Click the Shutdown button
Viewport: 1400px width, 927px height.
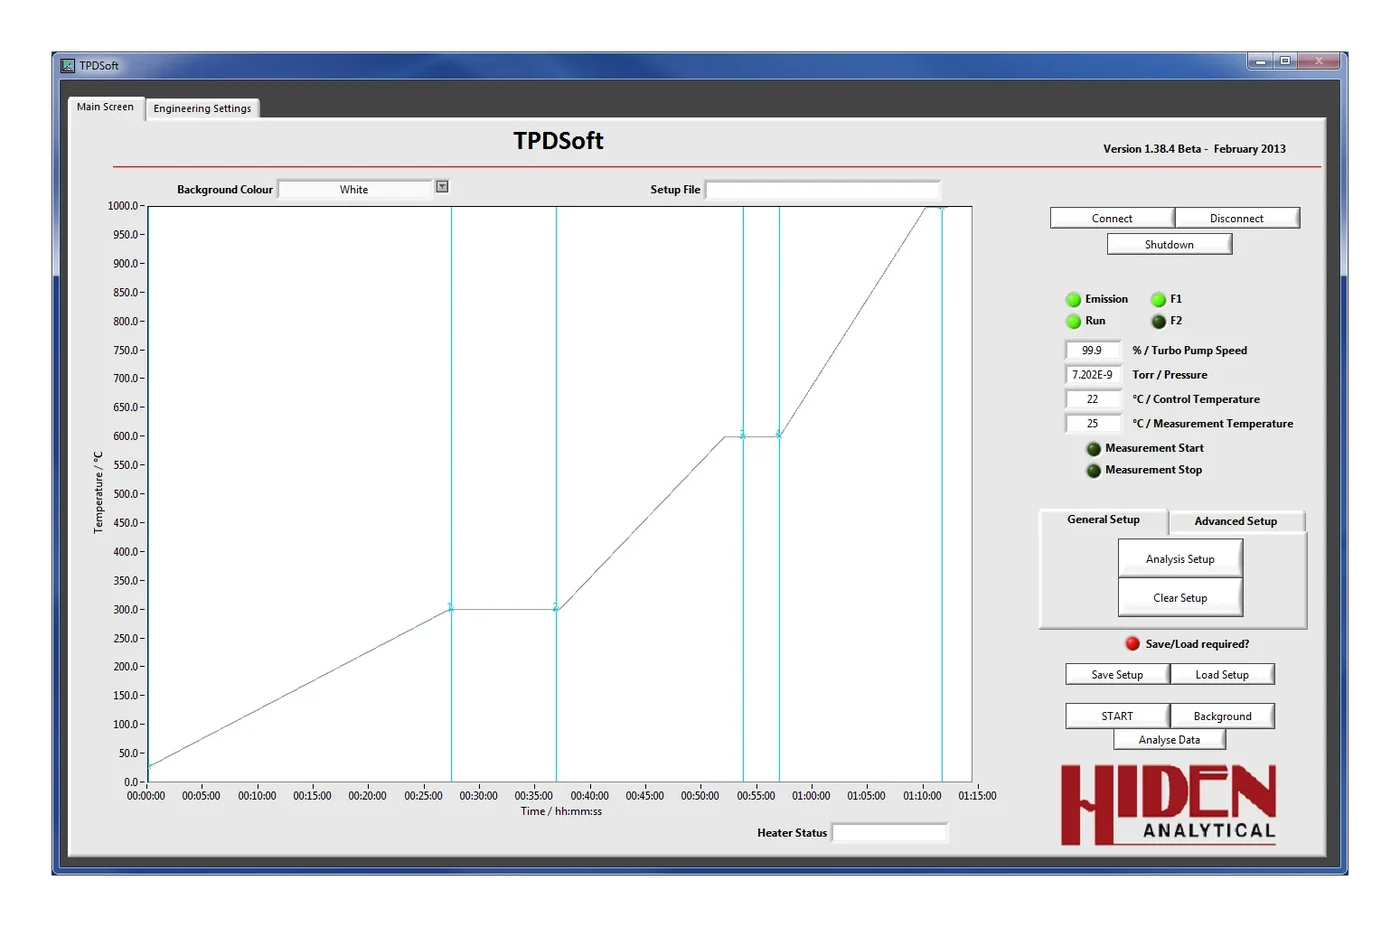(x=1169, y=244)
